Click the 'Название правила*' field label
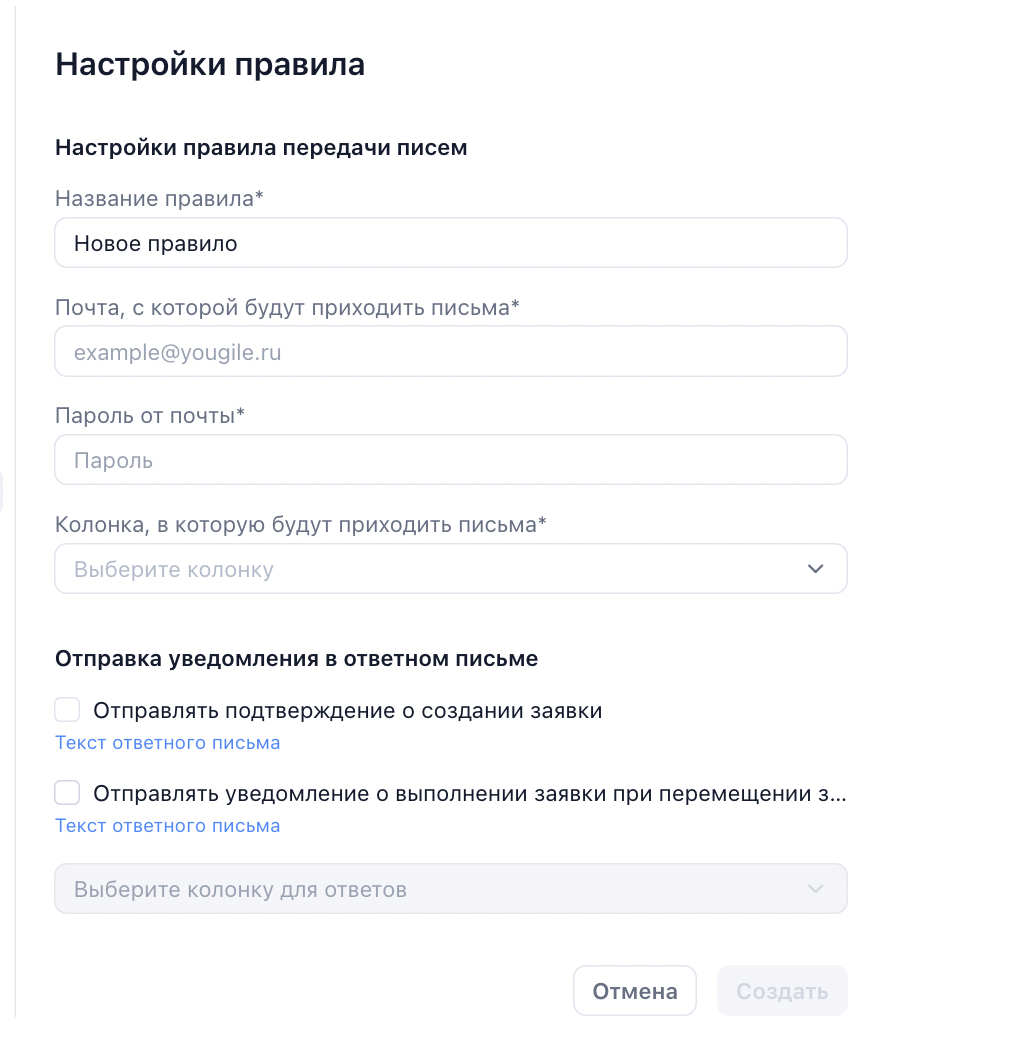1010x1046 pixels. [159, 199]
